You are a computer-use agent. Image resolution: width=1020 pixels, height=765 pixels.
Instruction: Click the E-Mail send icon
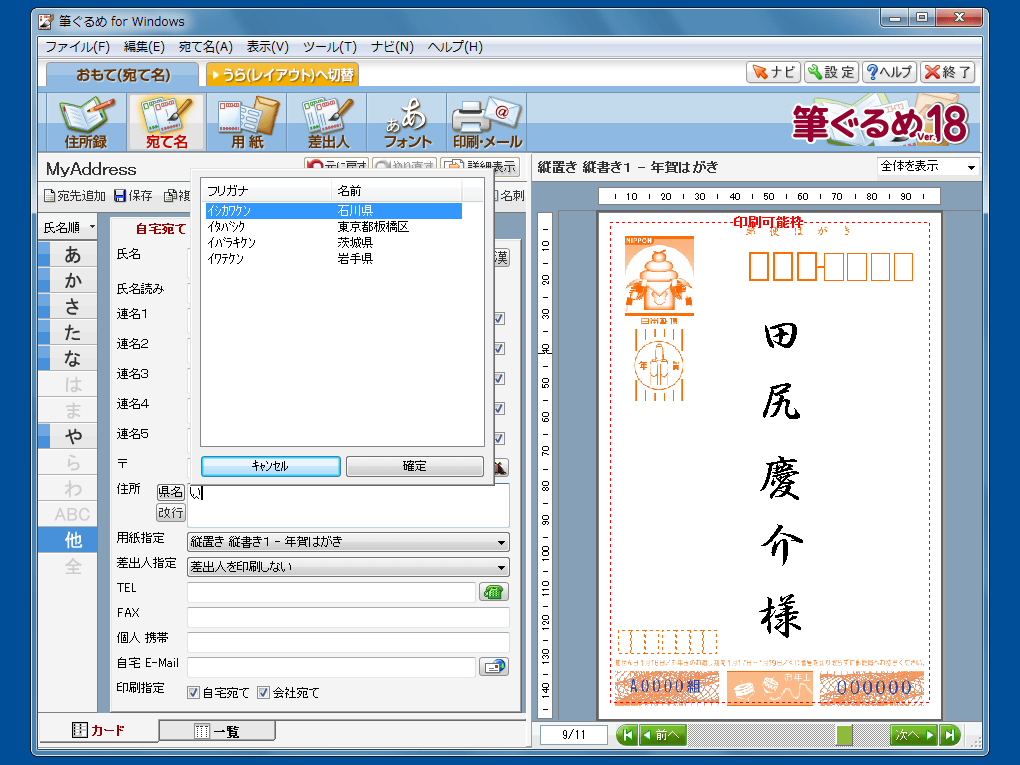pyautogui.click(x=494, y=667)
